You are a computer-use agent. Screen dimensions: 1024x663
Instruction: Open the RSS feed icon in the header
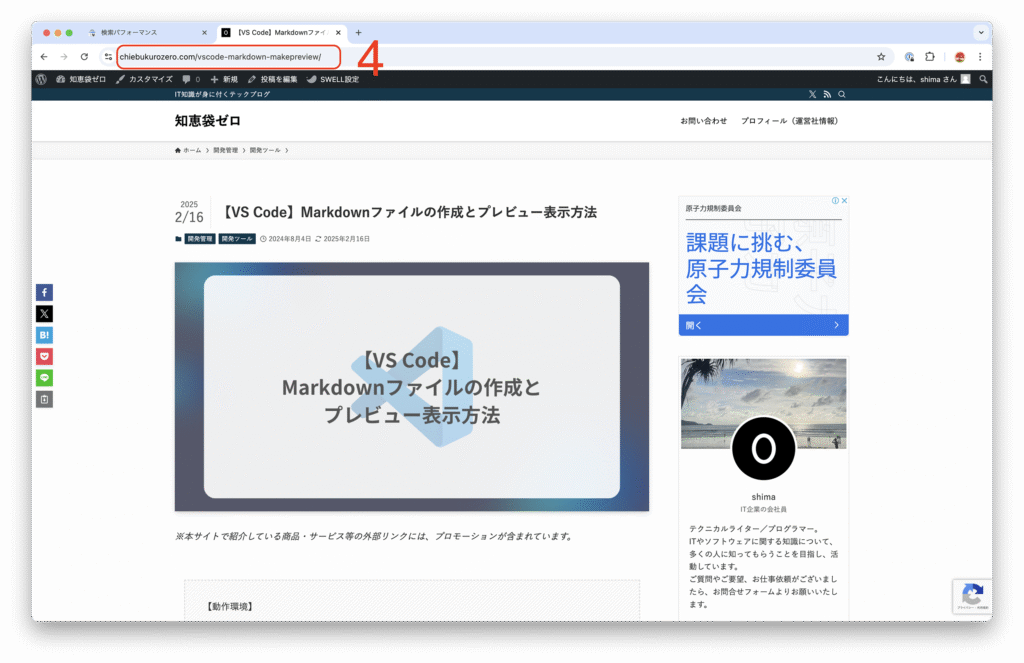(x=827, y=94)
